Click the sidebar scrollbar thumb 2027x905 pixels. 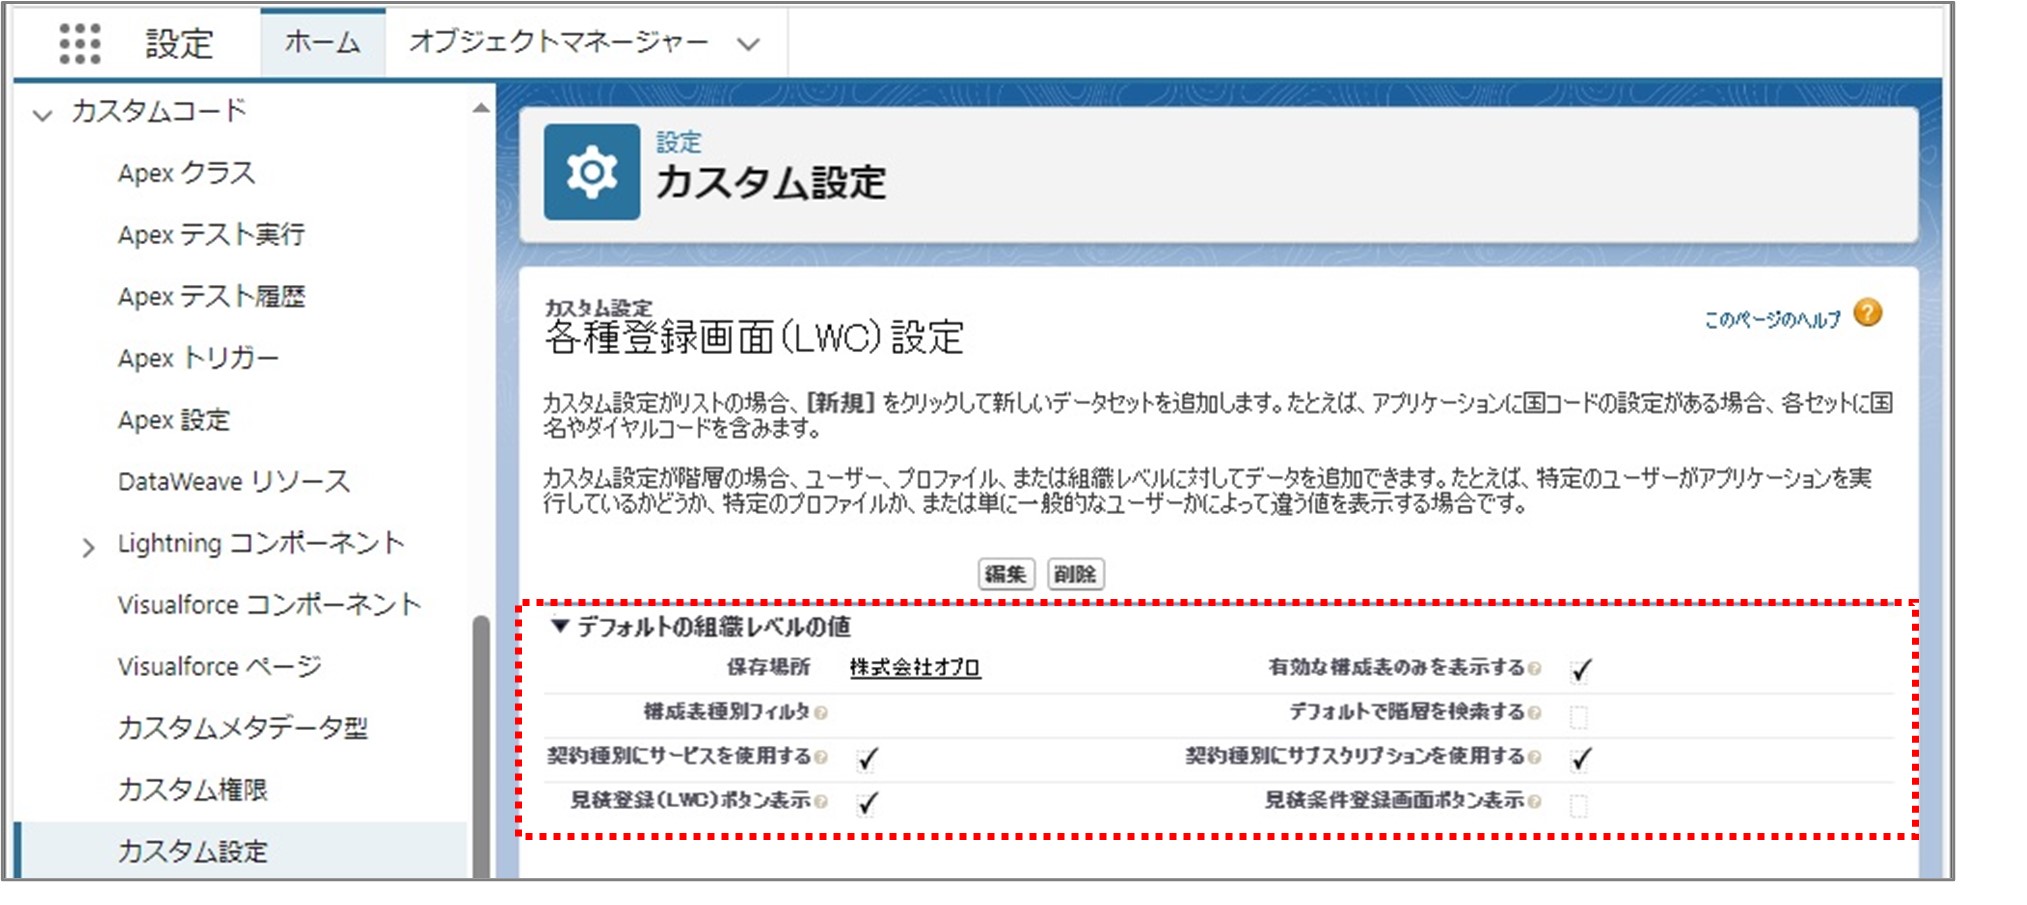[x=481, y=747]
